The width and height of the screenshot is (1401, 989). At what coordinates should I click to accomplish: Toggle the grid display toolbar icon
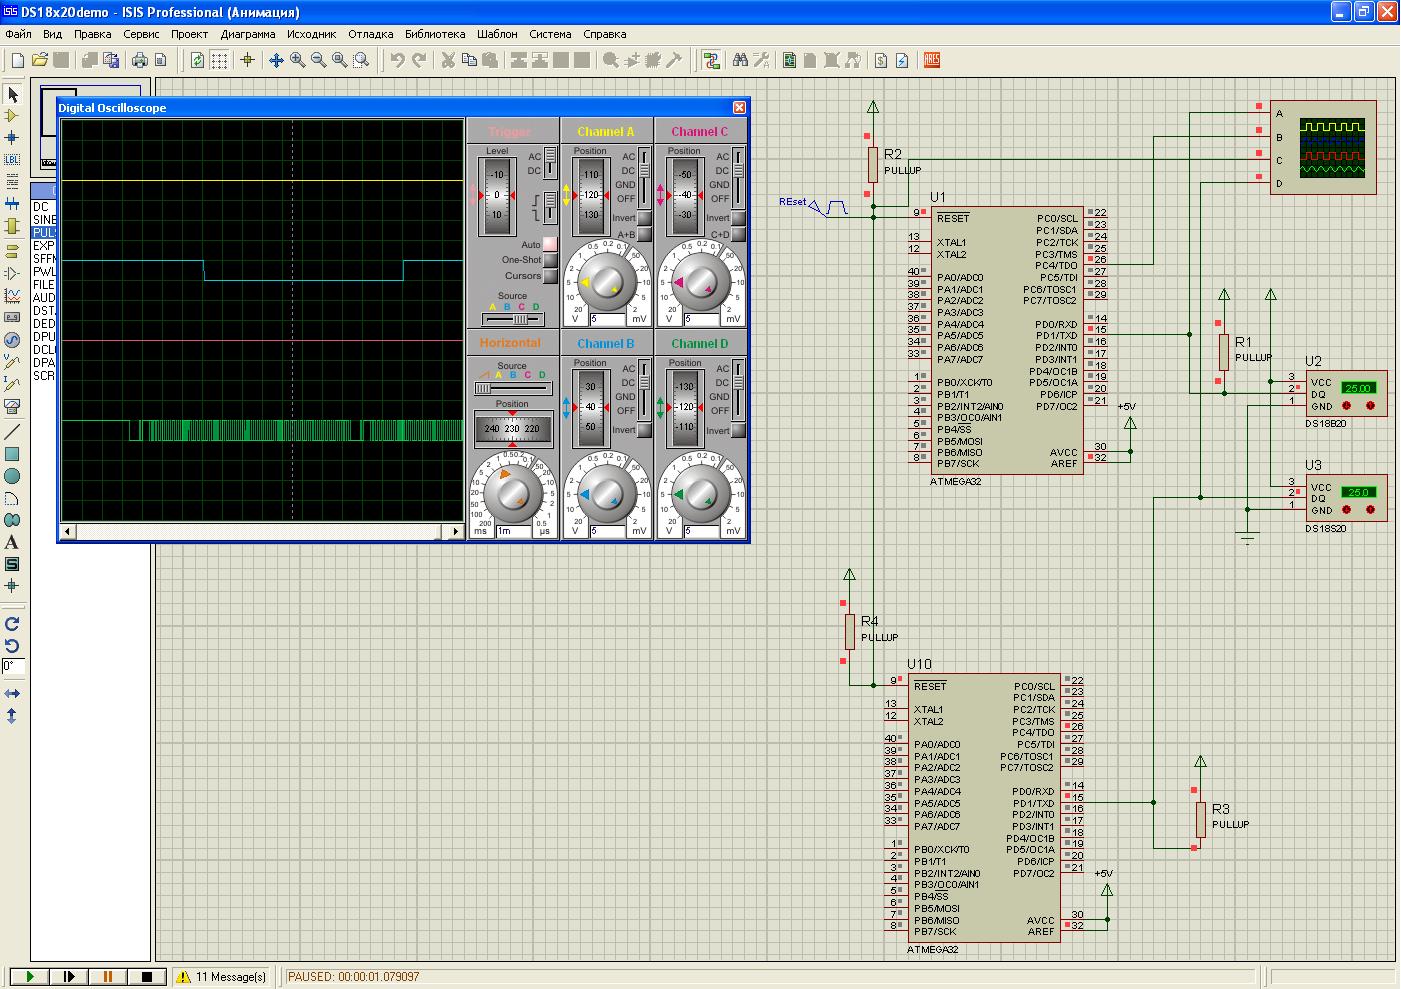point(219,61)
